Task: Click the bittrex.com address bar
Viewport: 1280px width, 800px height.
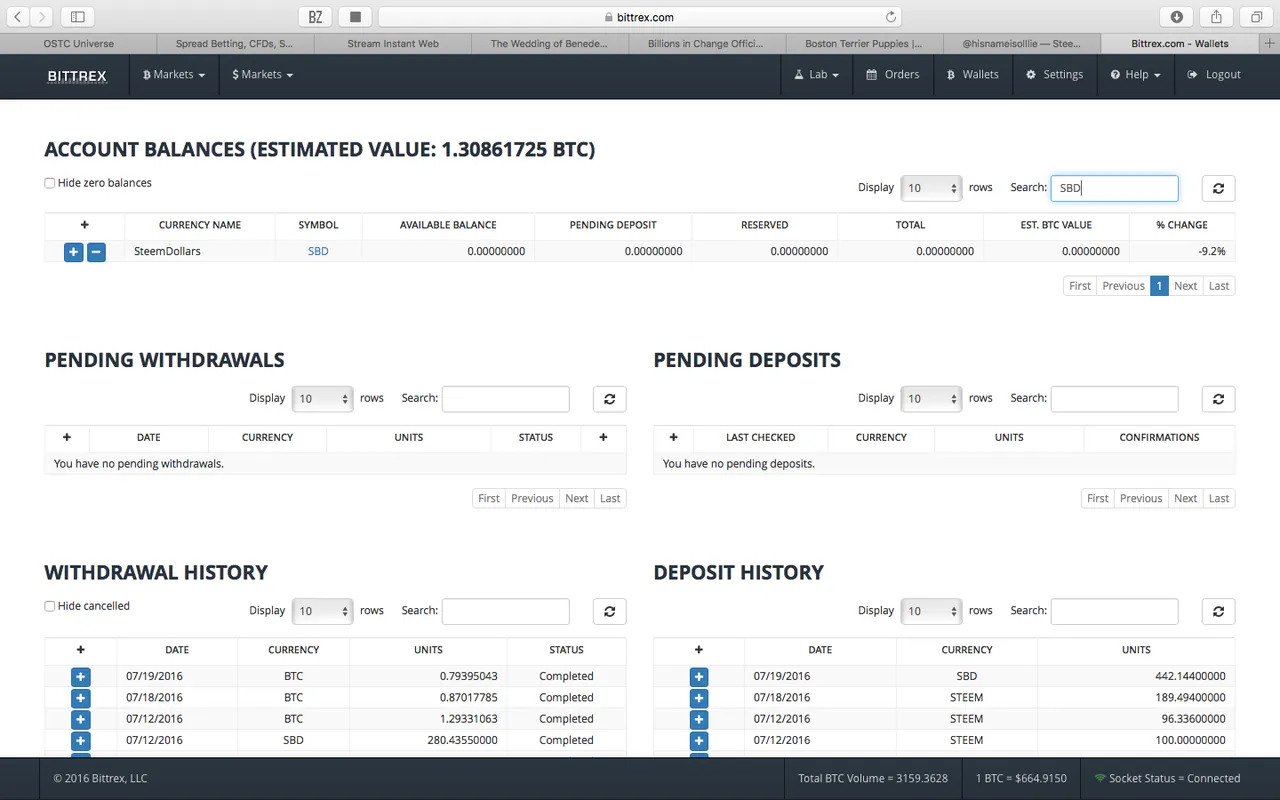Action: 640,17
